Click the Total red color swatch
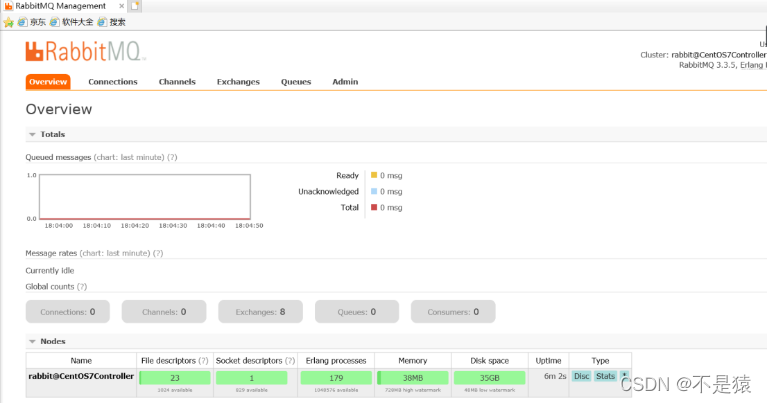The height and width of the screenshot is (404, 767). click(x=374, y=207)
